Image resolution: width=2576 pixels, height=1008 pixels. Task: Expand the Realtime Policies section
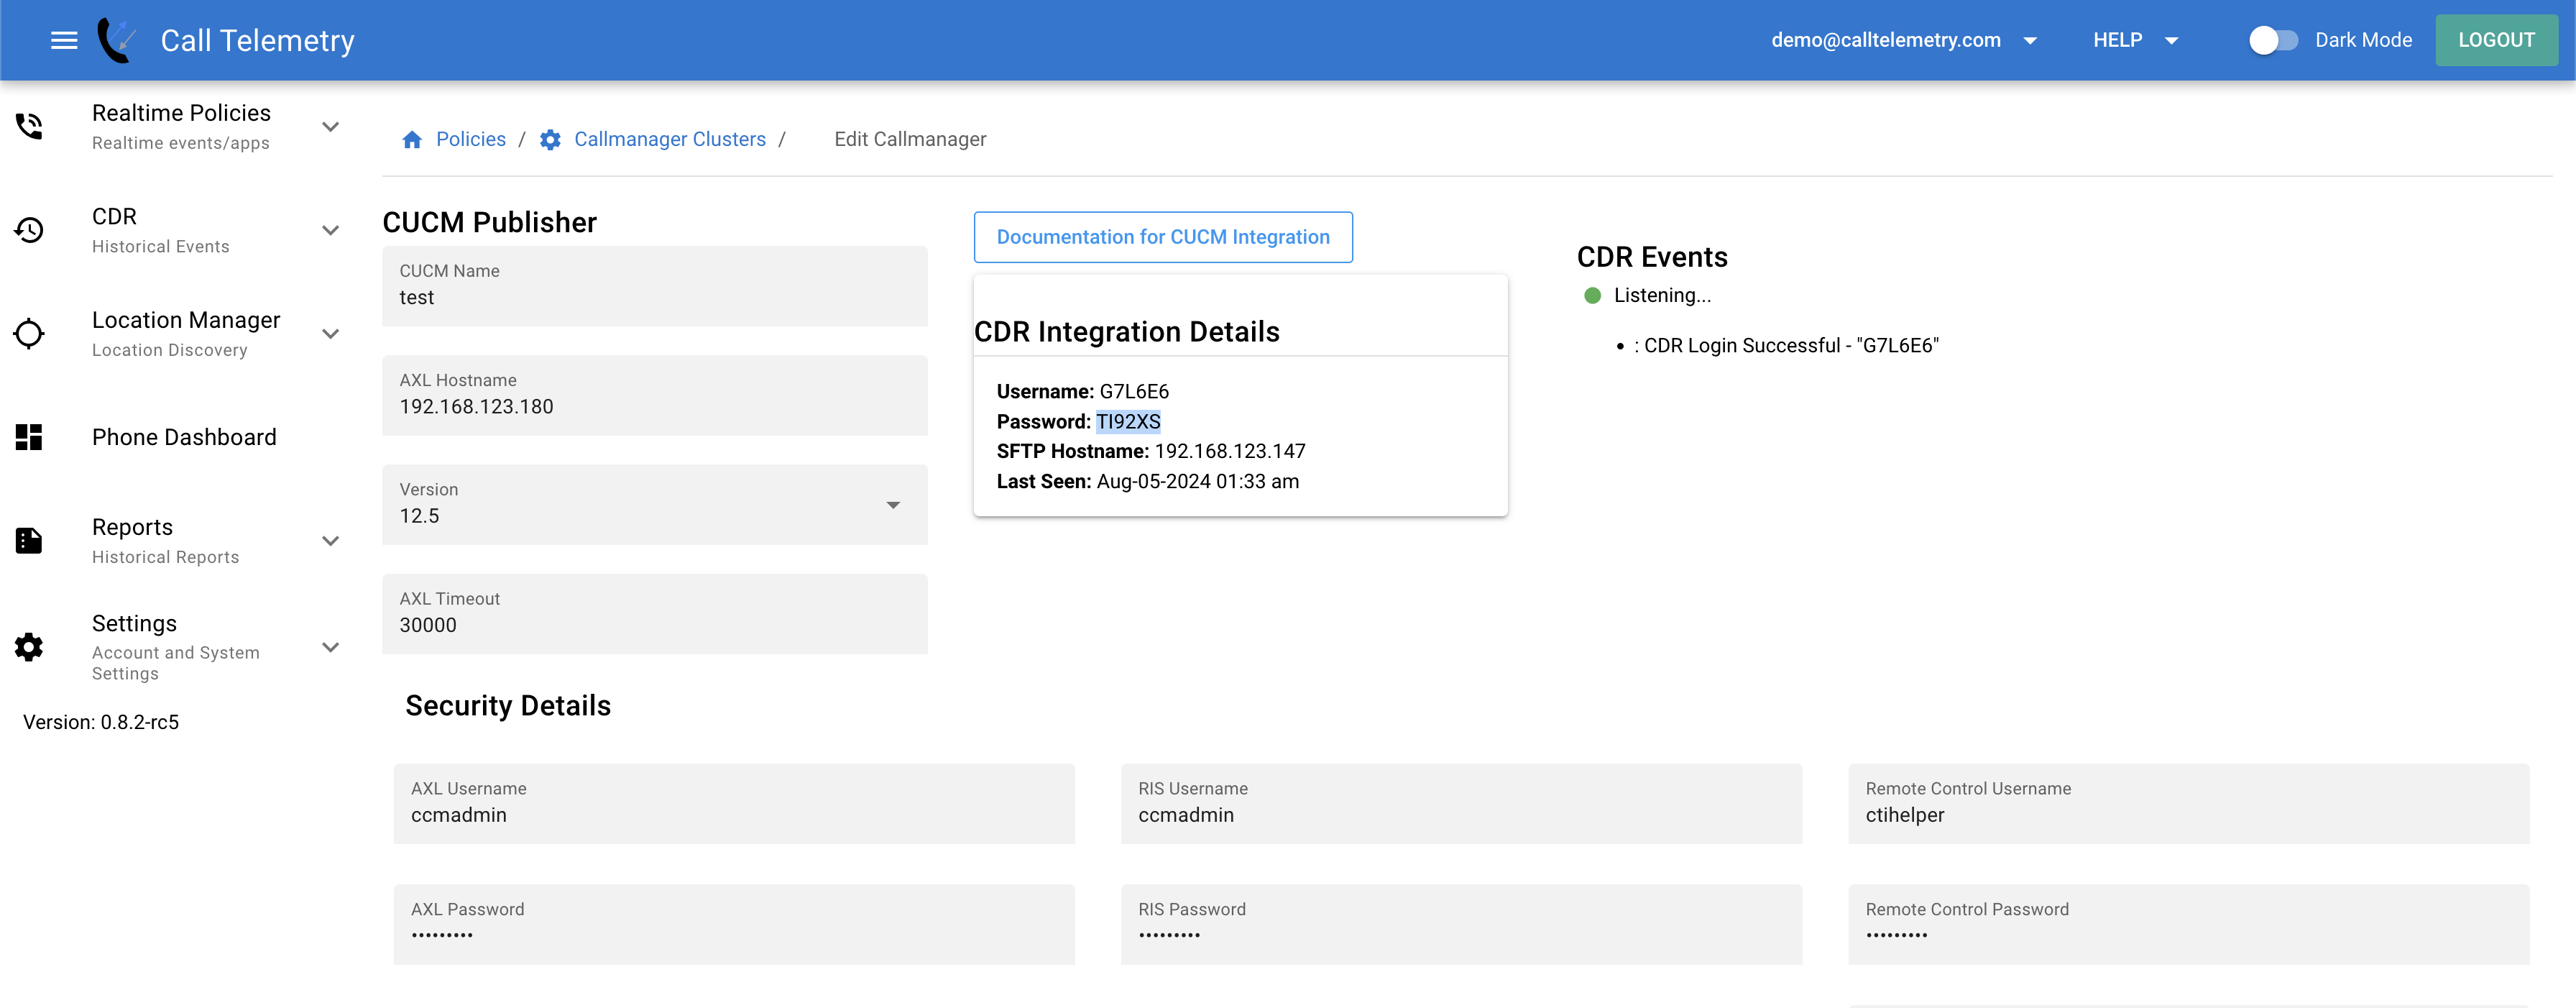331,127
